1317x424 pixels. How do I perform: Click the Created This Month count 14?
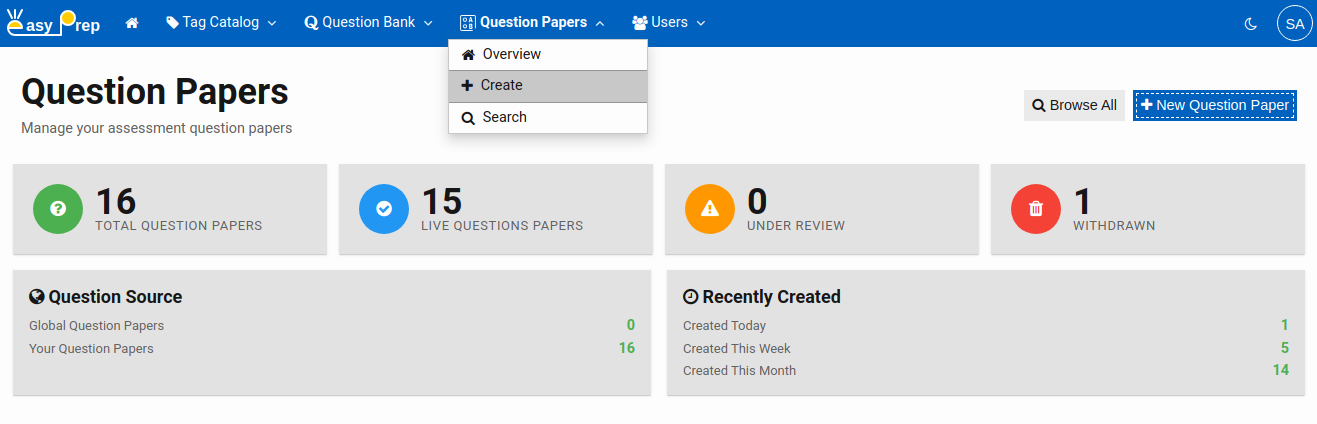pos(1280,370)
